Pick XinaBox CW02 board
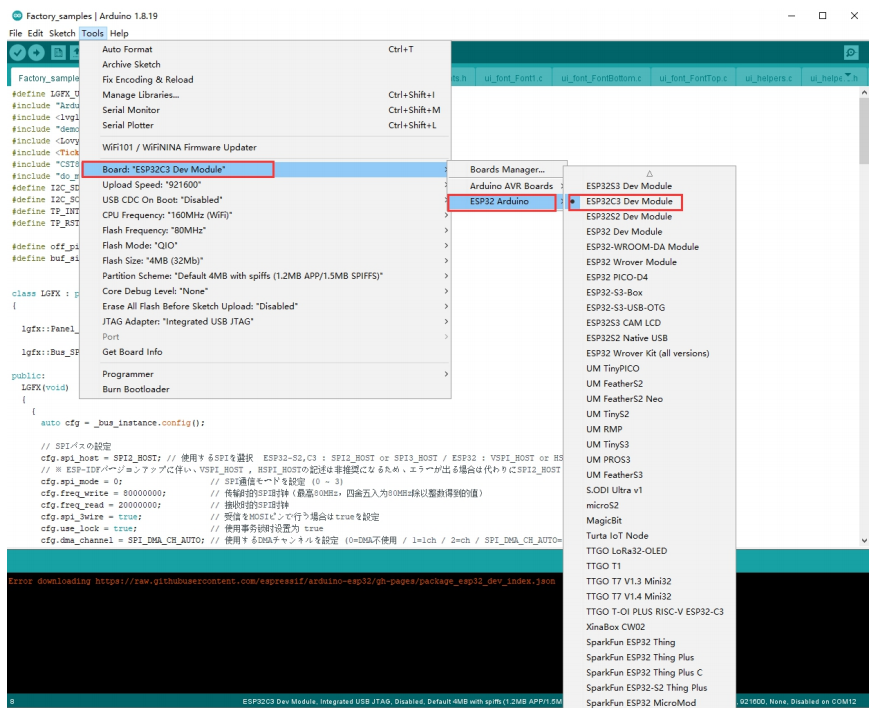This screenshot has width=870, height=714. 649,627
